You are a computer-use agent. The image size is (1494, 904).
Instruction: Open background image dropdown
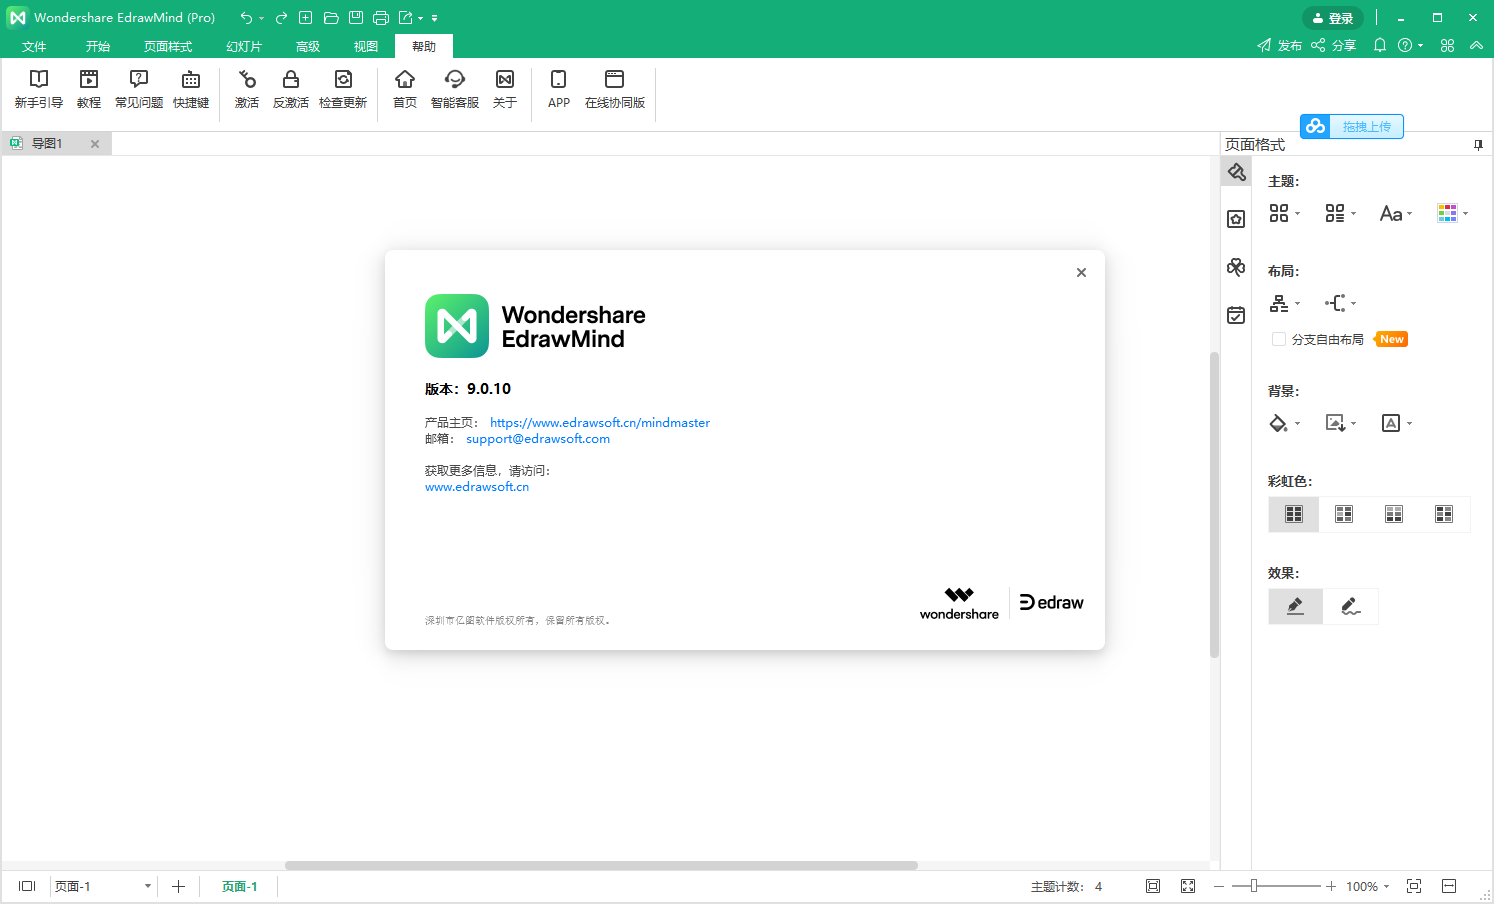pos(1341,423)
